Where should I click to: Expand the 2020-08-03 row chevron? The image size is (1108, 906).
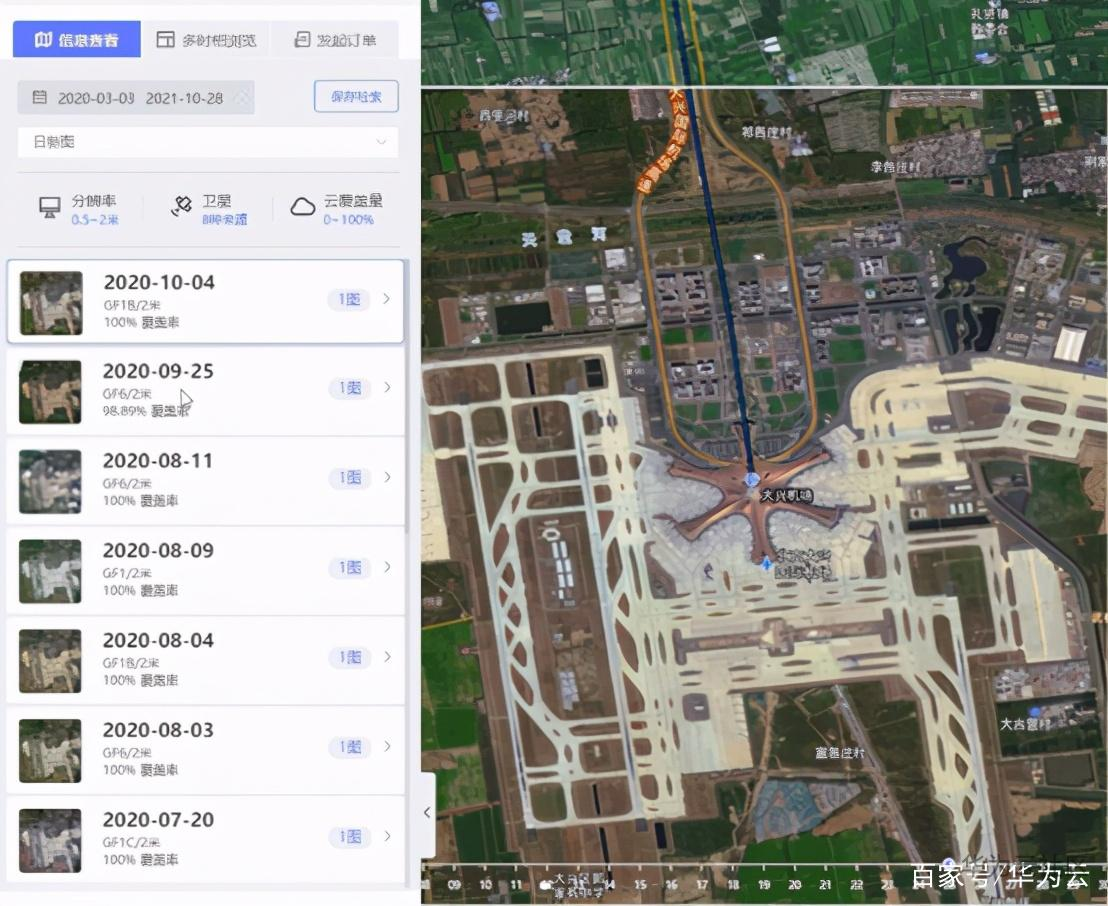[x=387, y=746]
